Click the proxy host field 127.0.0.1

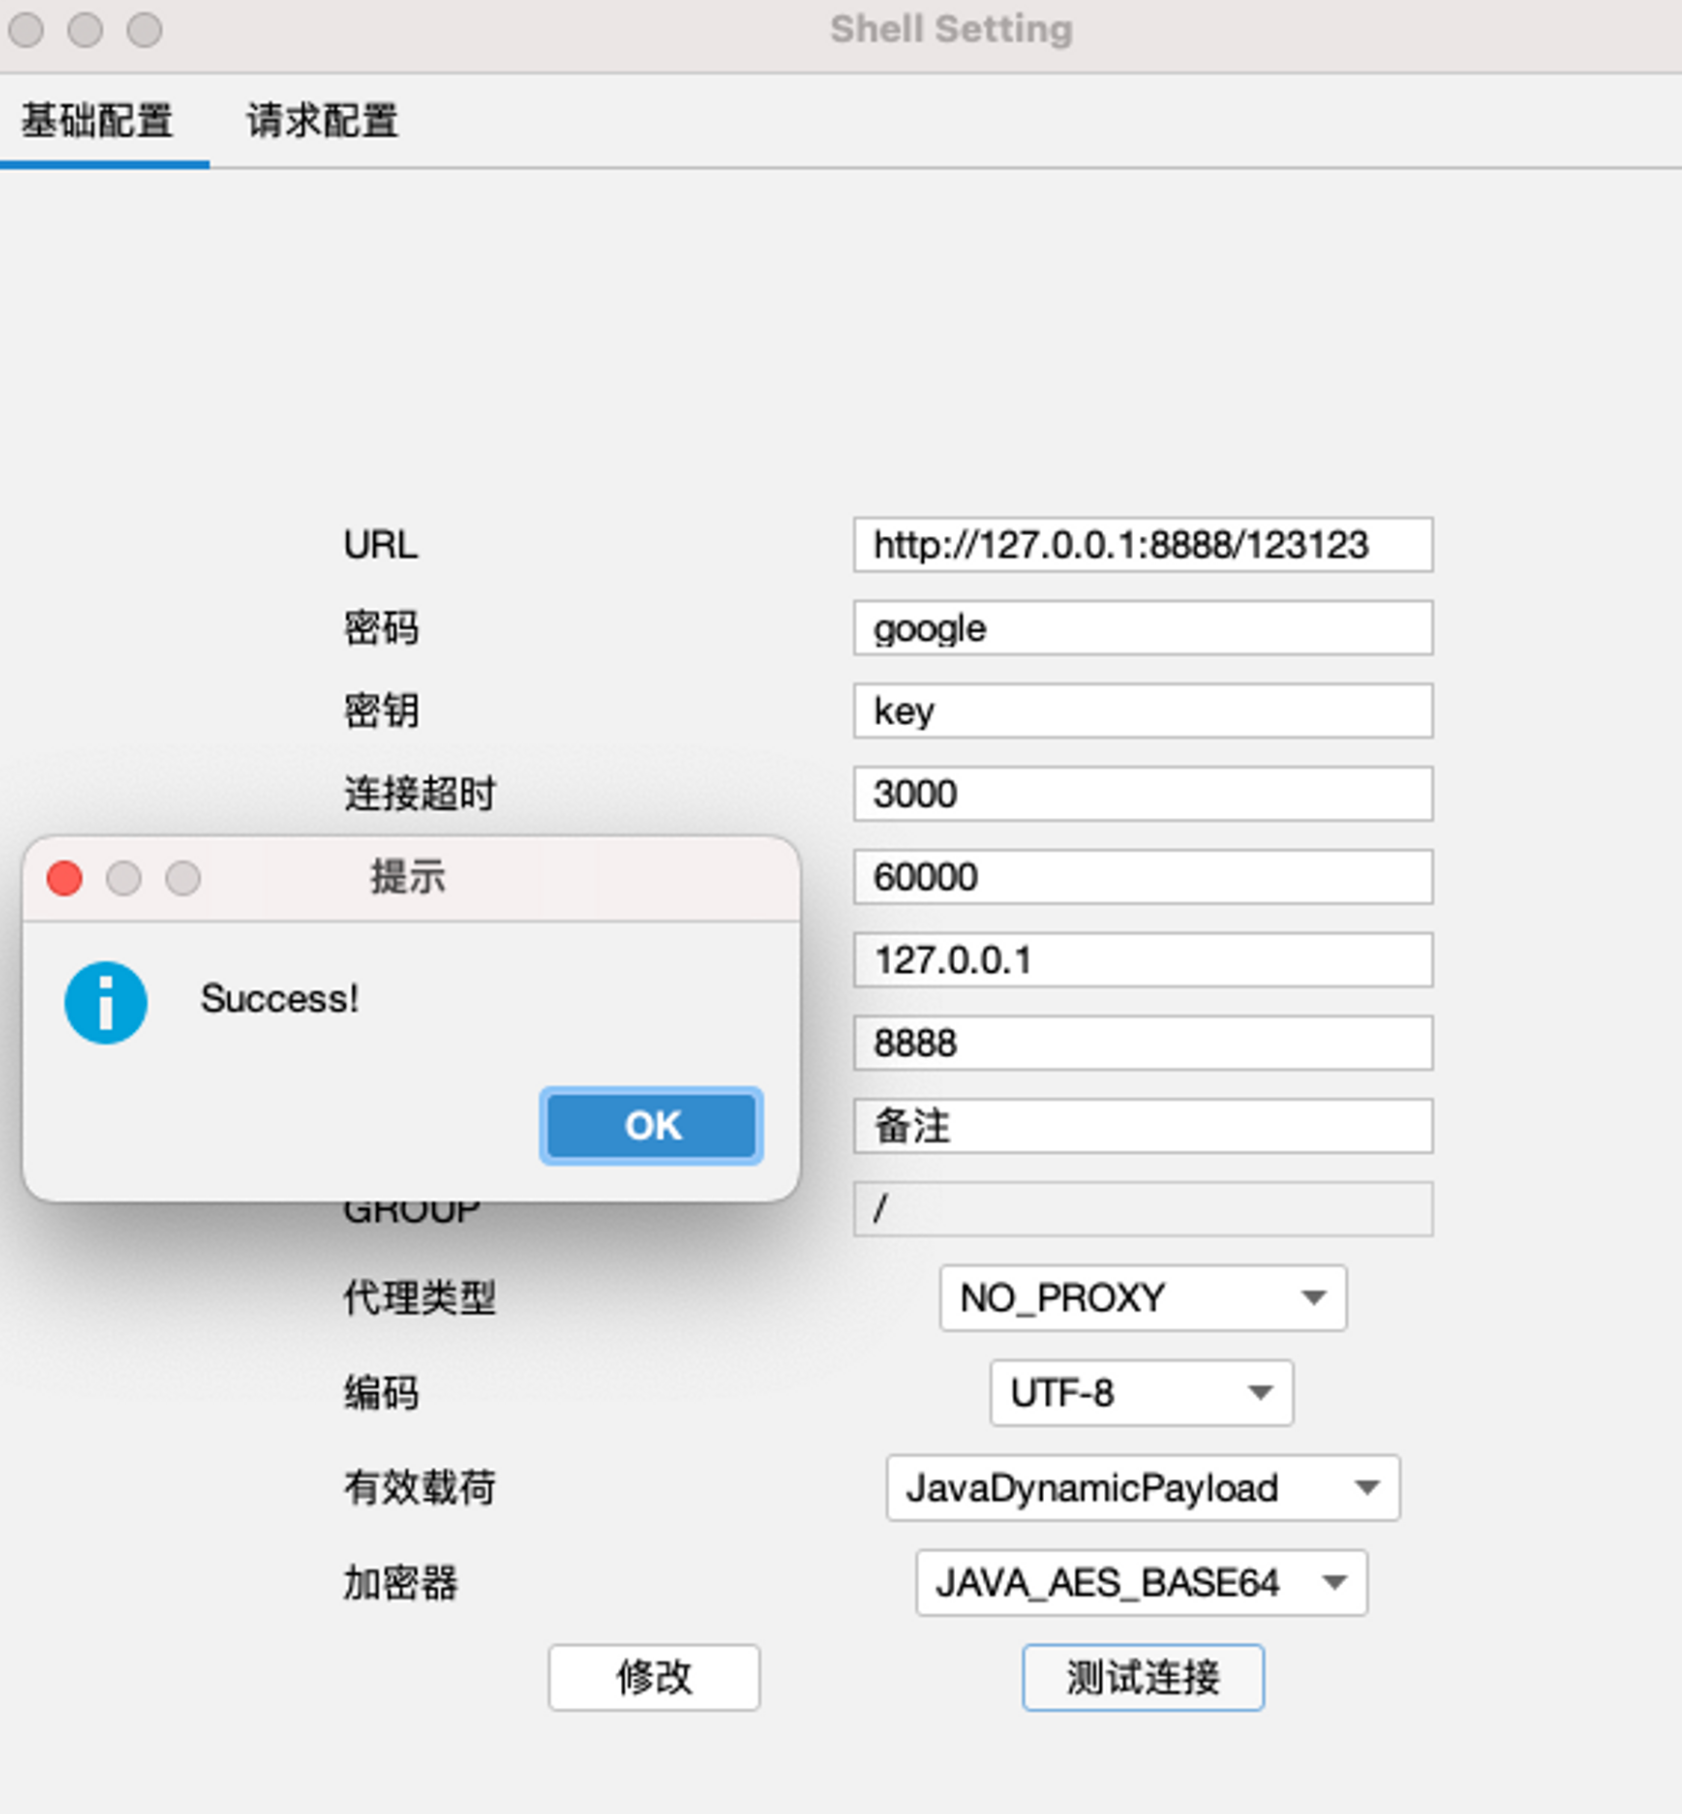pyautogui.click(x=1143, y=960)
